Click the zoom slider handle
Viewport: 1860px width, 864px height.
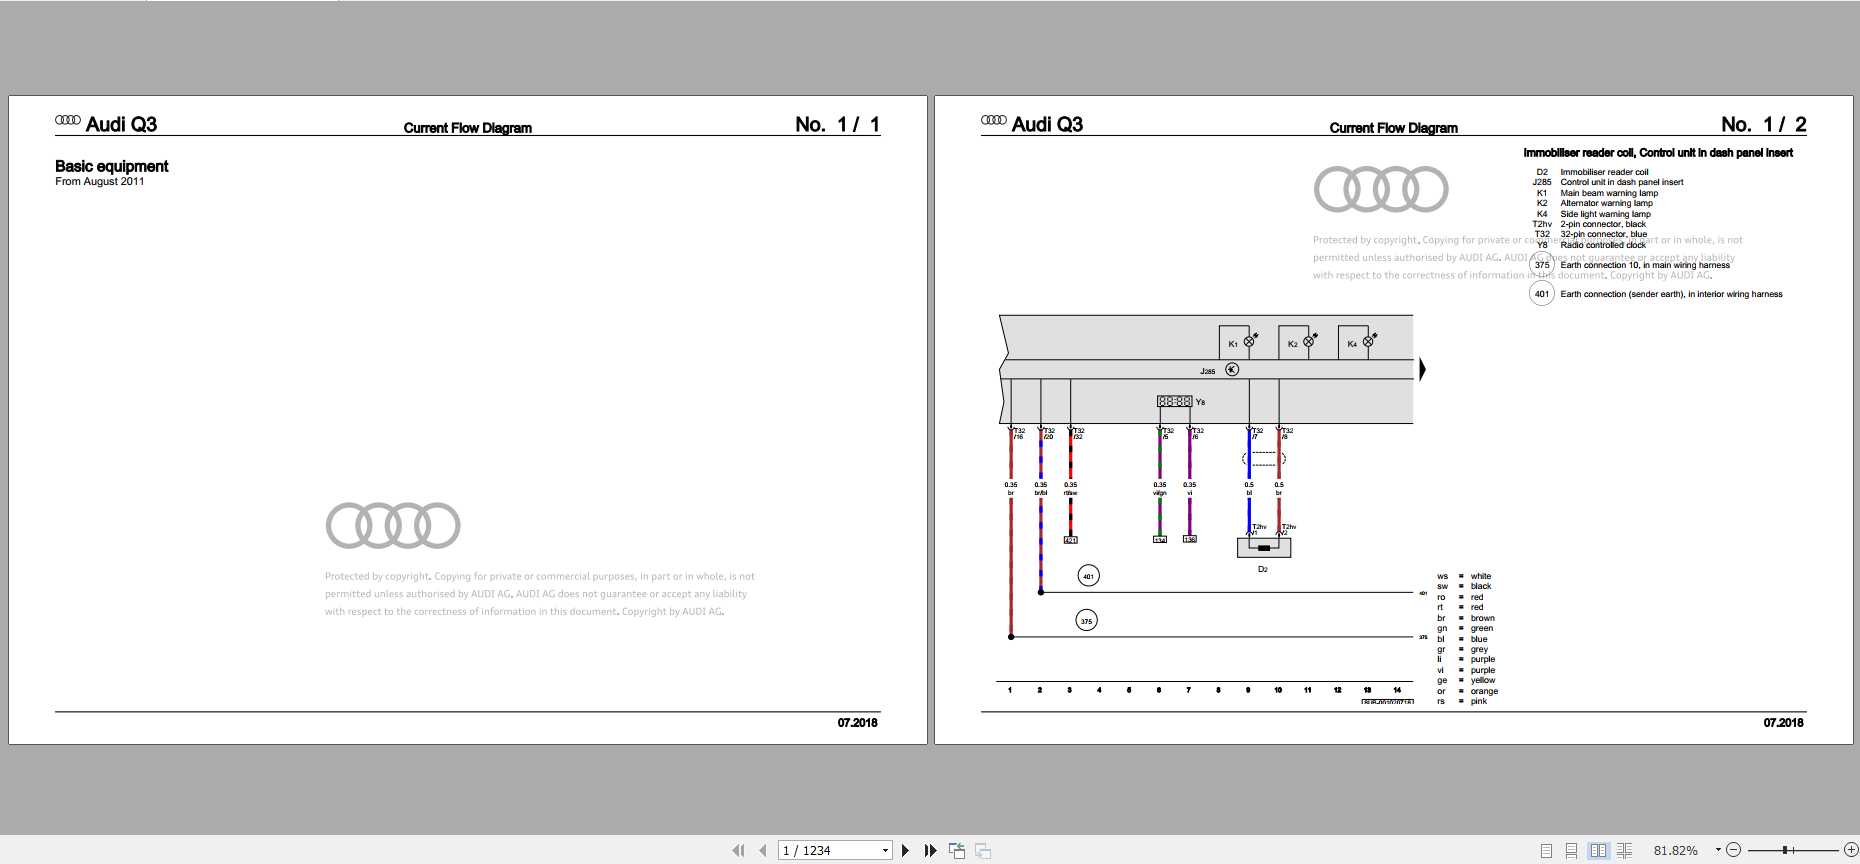click(1785, 850)
